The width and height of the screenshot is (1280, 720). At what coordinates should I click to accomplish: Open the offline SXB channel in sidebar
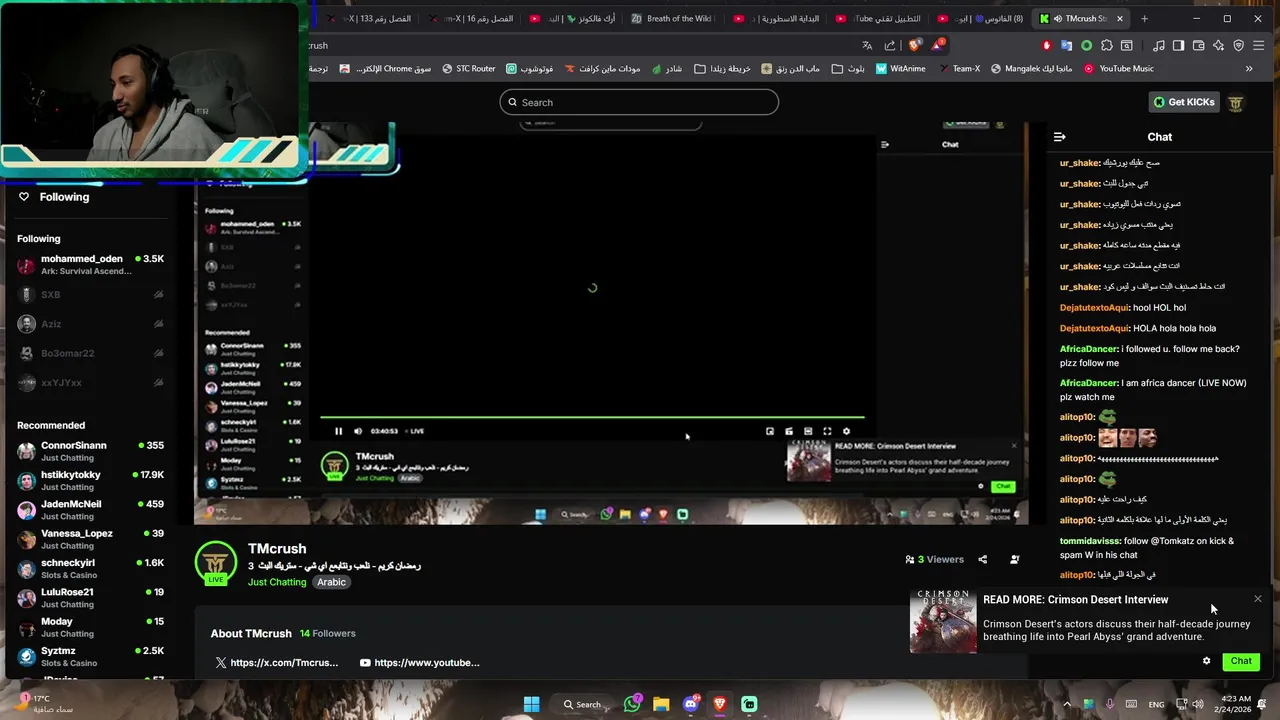tap(90, 295)
